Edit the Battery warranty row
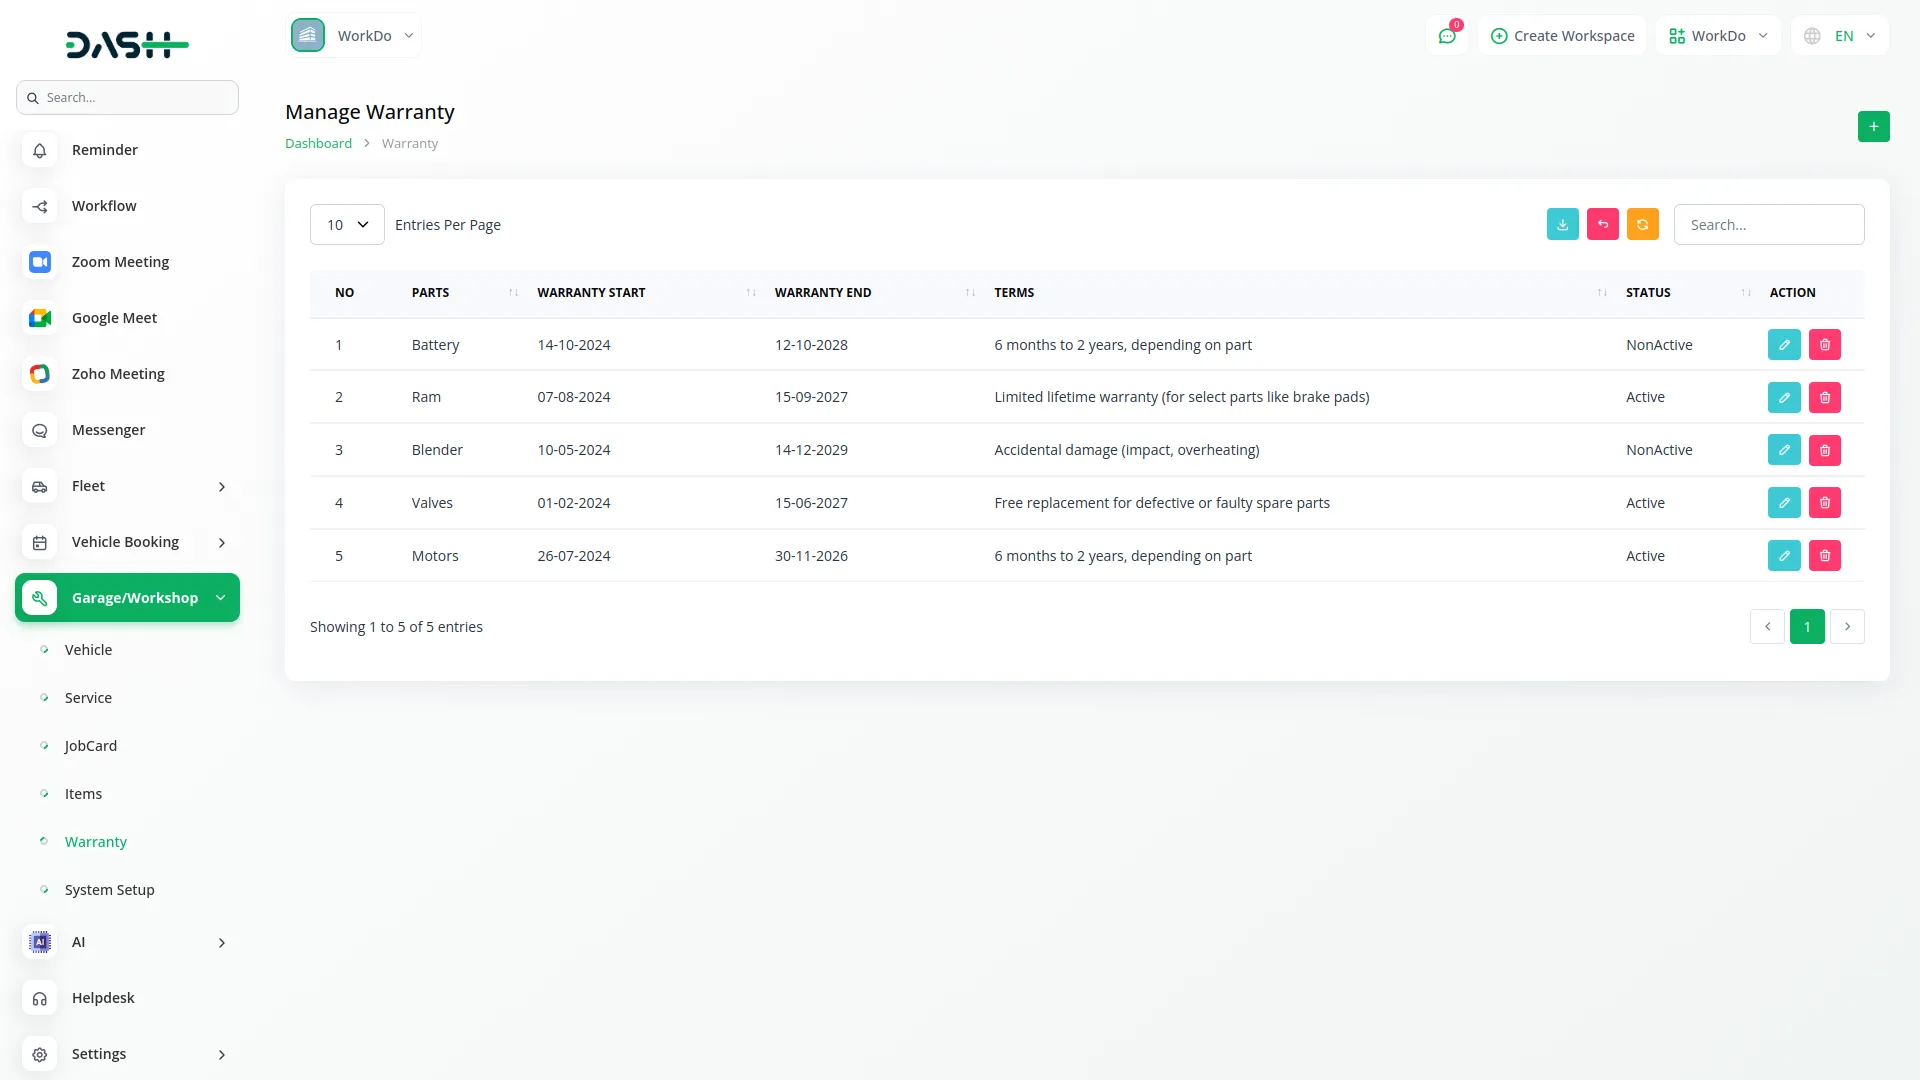Image resolution: width=1920 pixels, height=1080 pixels. 1783,345
